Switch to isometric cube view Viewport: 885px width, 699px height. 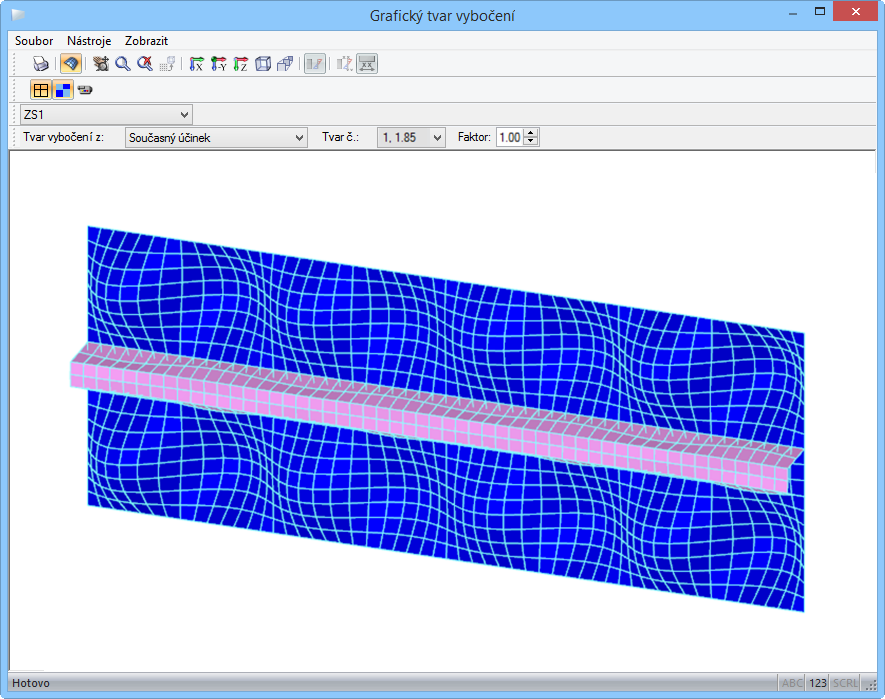pyautogui.click(x=263, y=64)
